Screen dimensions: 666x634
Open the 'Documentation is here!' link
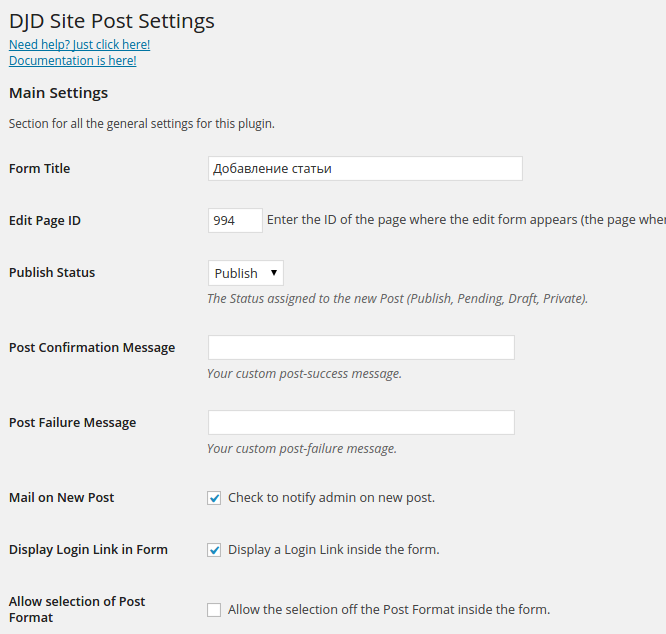coord(72,61)
